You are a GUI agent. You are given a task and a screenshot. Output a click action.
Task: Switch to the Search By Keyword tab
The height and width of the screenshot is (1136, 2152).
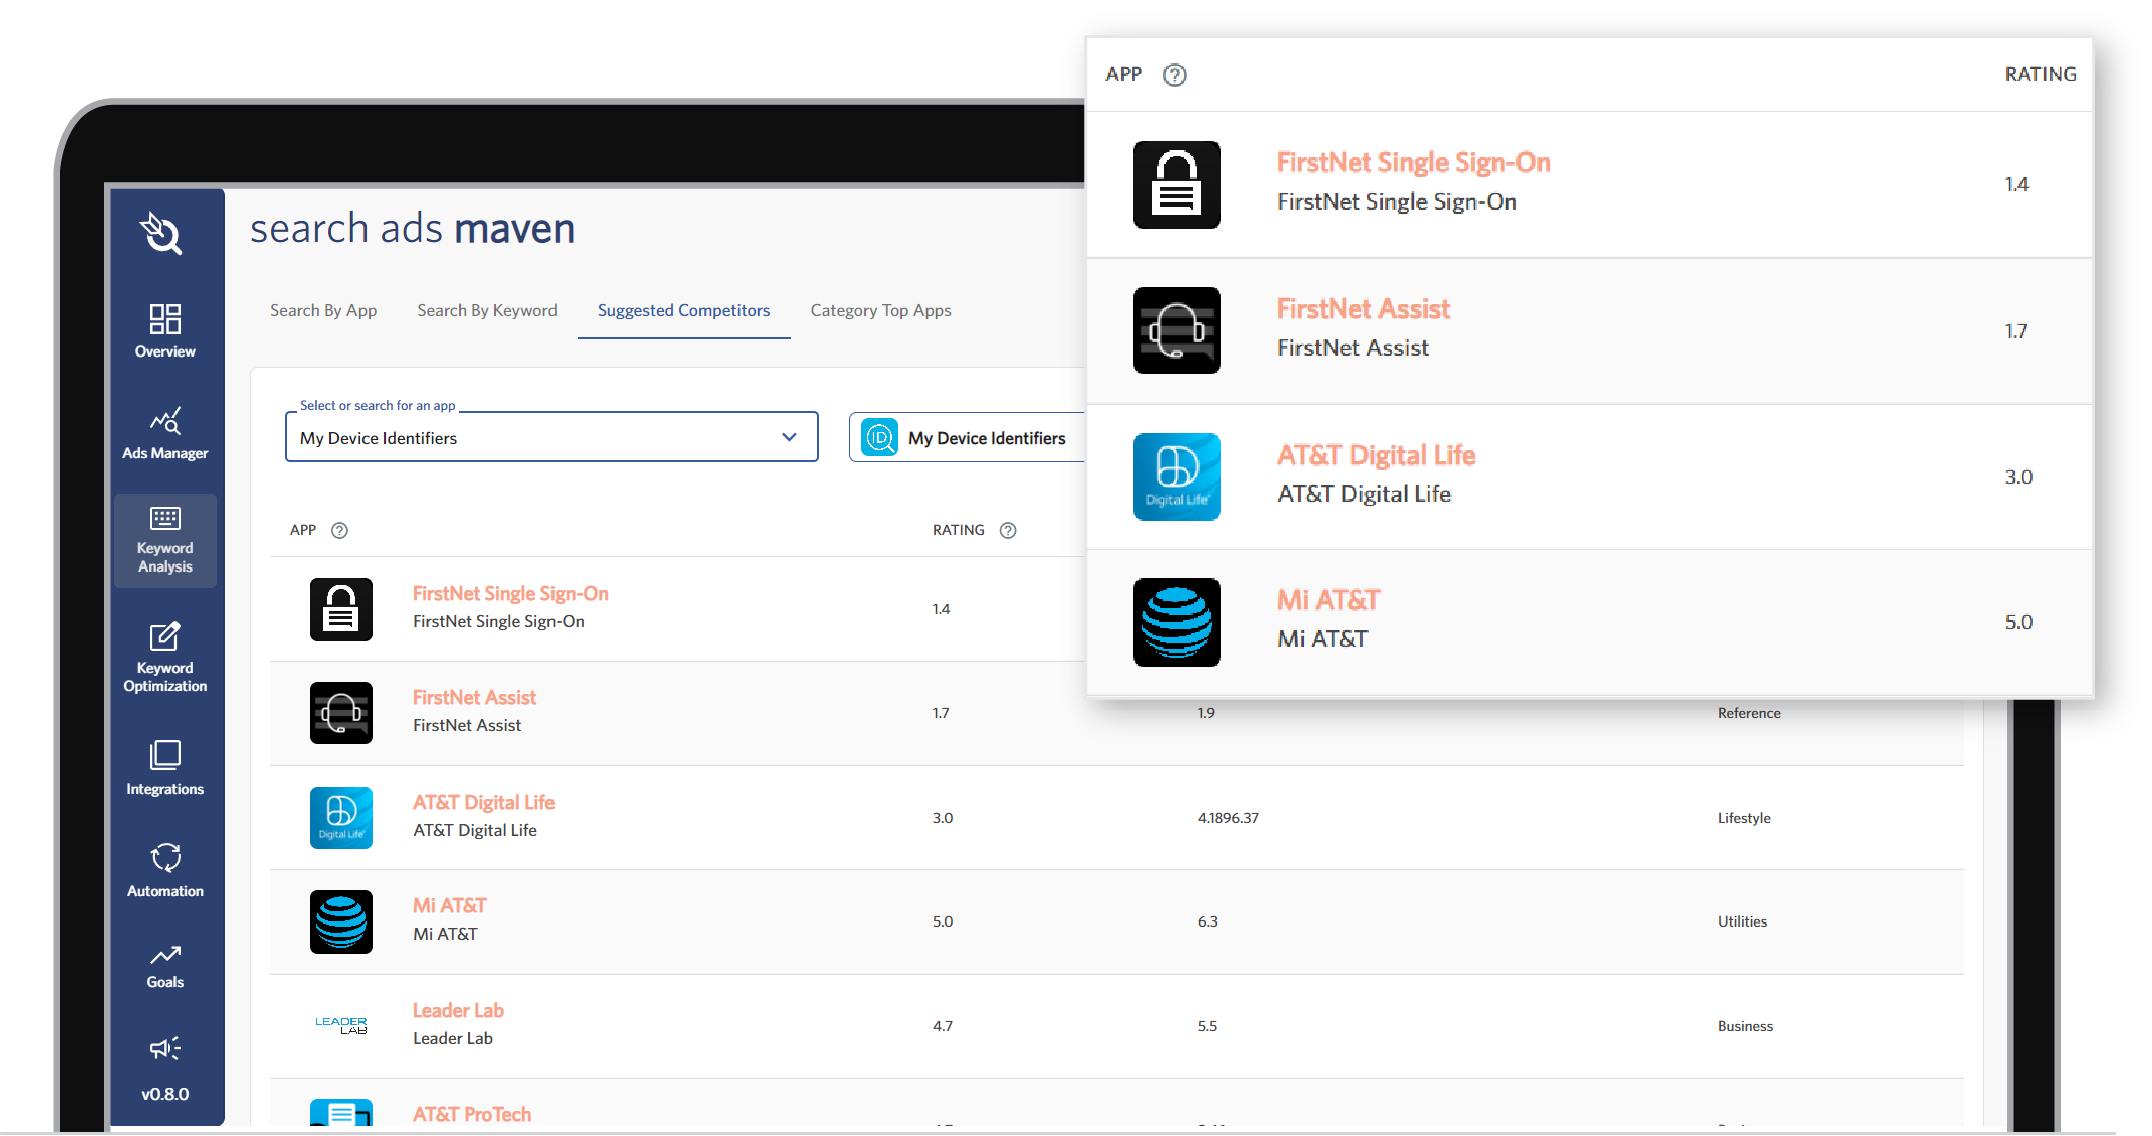[x=487, y=310]
